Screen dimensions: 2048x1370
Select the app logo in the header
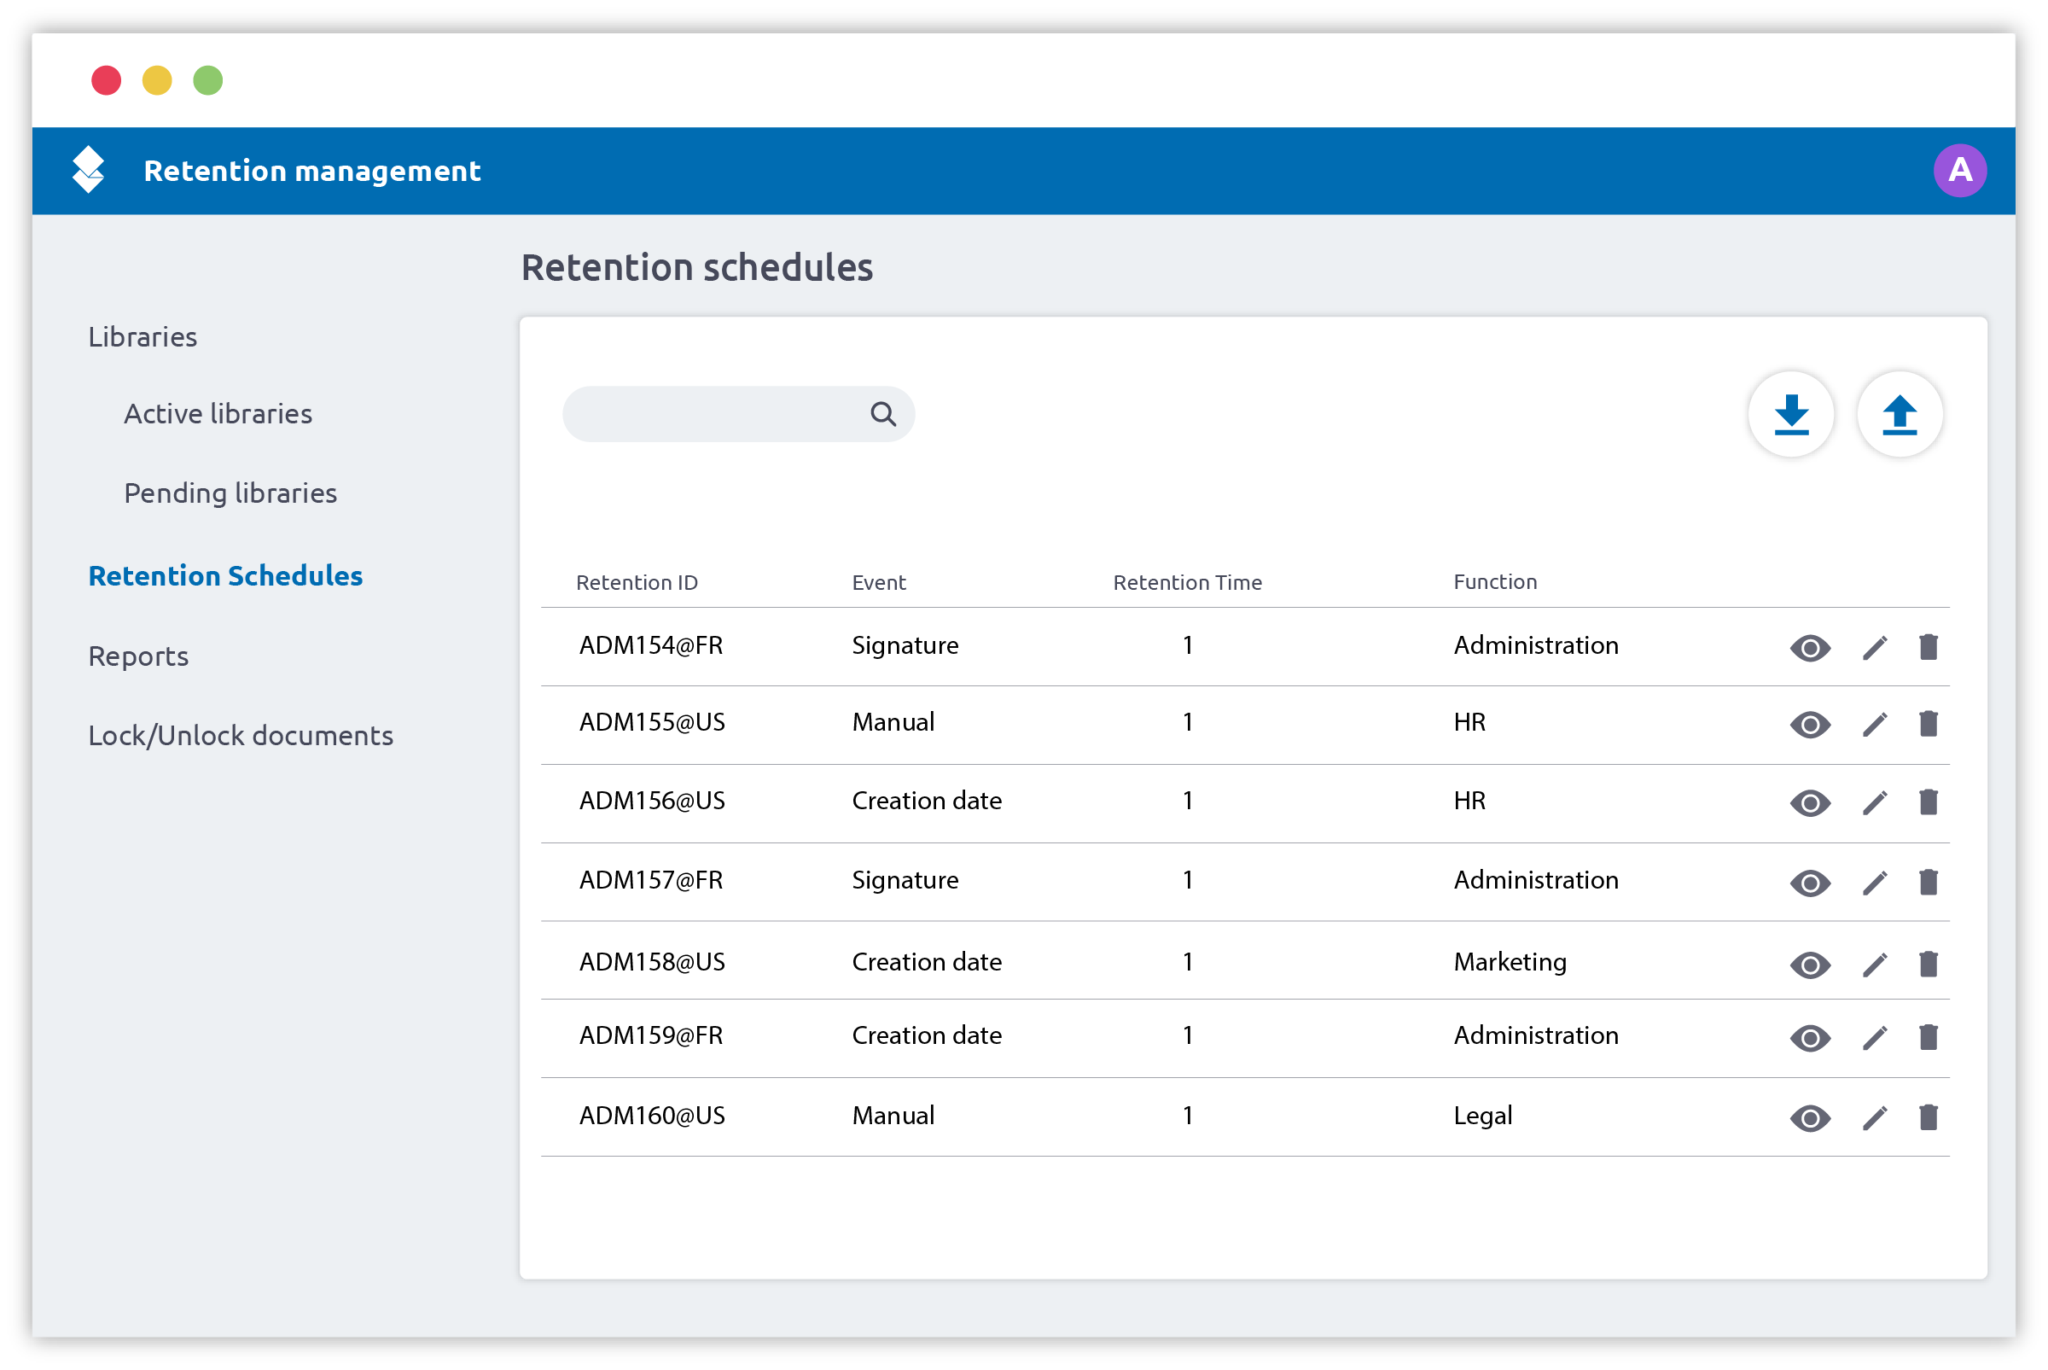(x=89, y=170)
